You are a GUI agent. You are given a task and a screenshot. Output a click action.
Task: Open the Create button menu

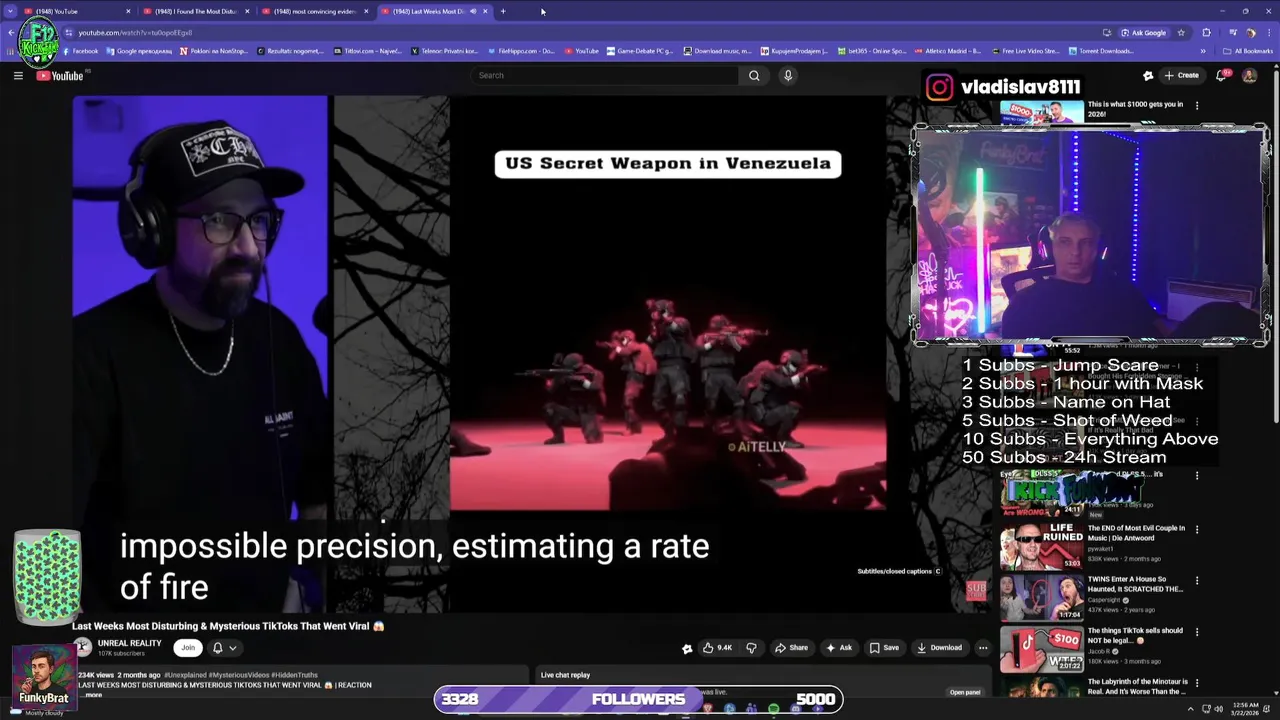tap(1181, 75)
